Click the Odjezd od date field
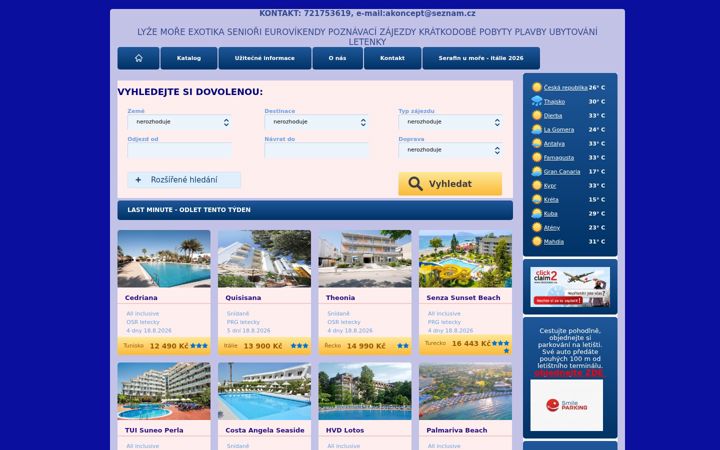The height and width of the screenshot is (450, 720). click(180, 150)
